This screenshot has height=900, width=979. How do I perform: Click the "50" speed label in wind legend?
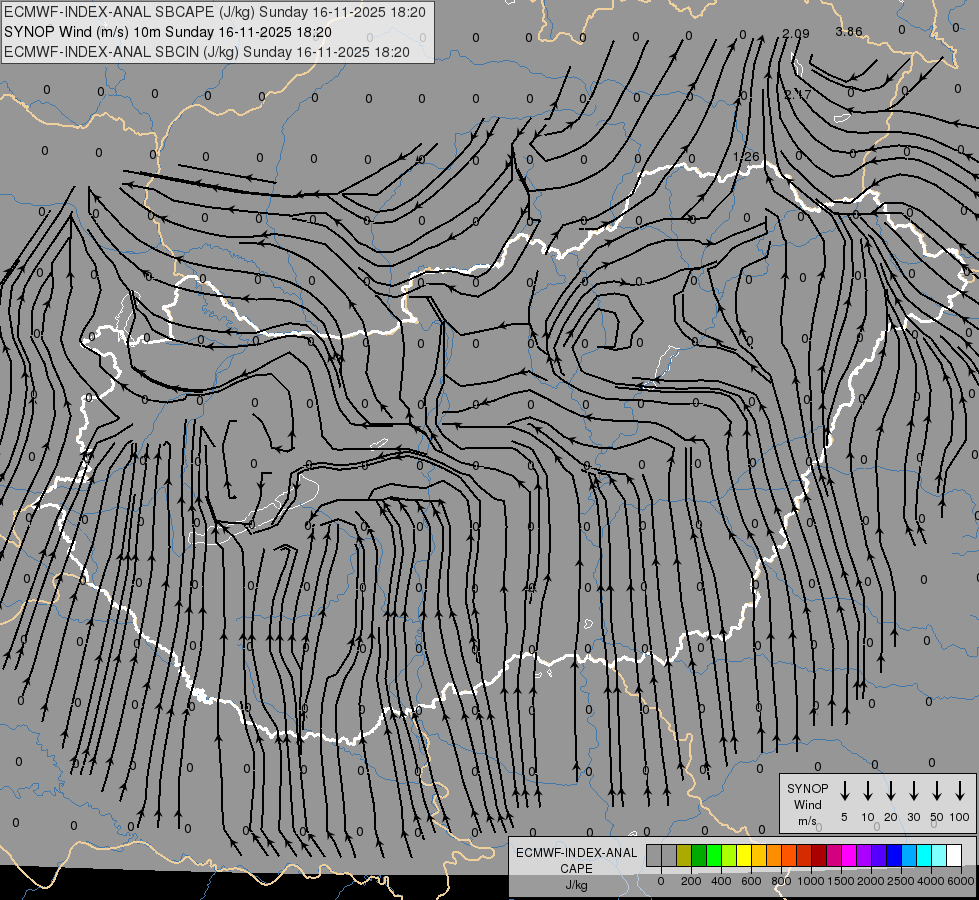click(937, 817)
